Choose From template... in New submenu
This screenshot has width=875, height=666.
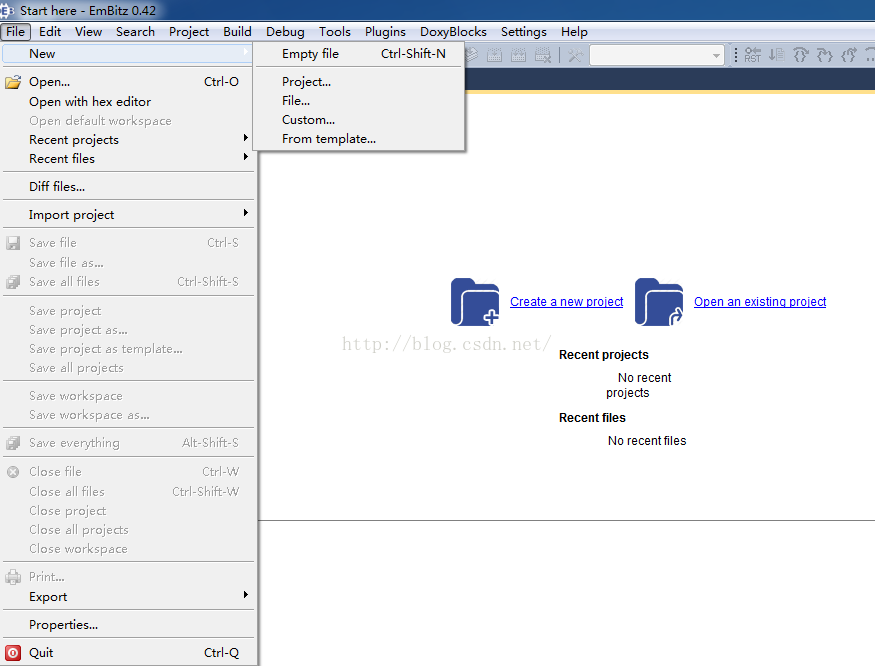(359, 138)
